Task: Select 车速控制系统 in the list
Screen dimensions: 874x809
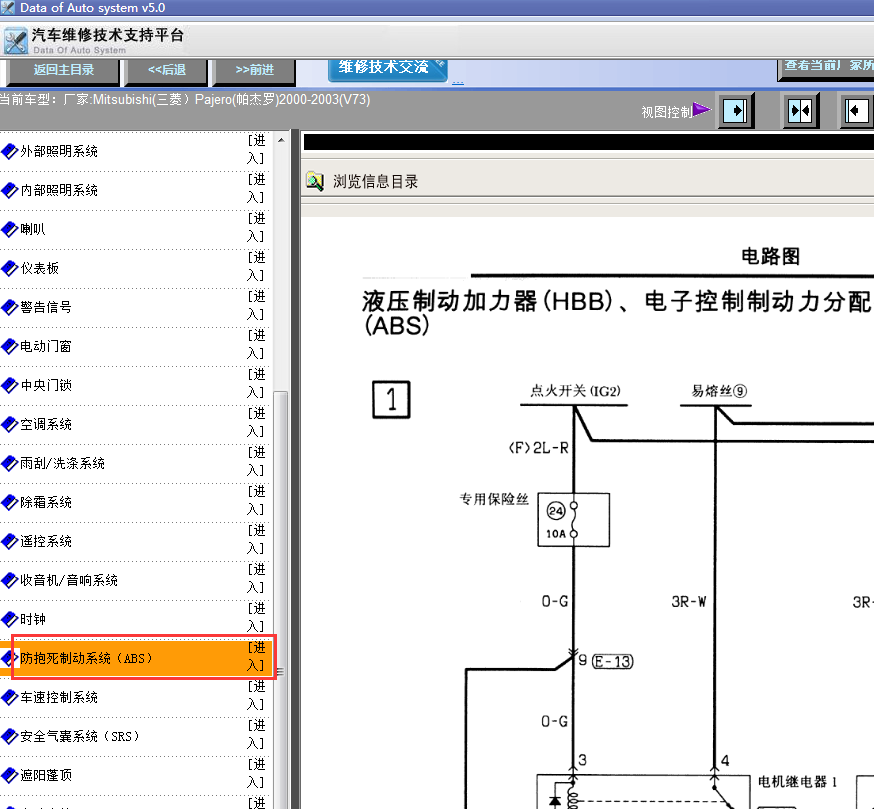Action: (x=59, y=697)
